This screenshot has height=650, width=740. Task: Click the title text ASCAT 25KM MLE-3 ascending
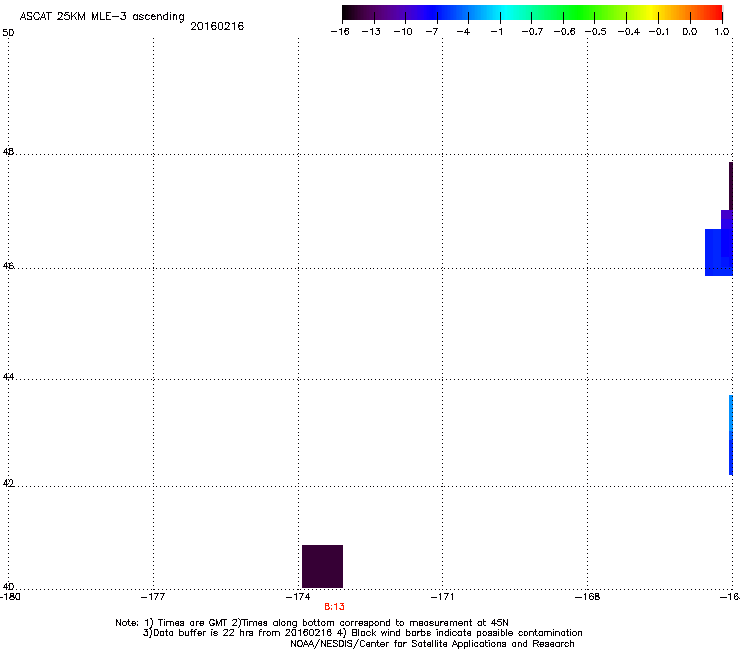[x=102, y=17]
